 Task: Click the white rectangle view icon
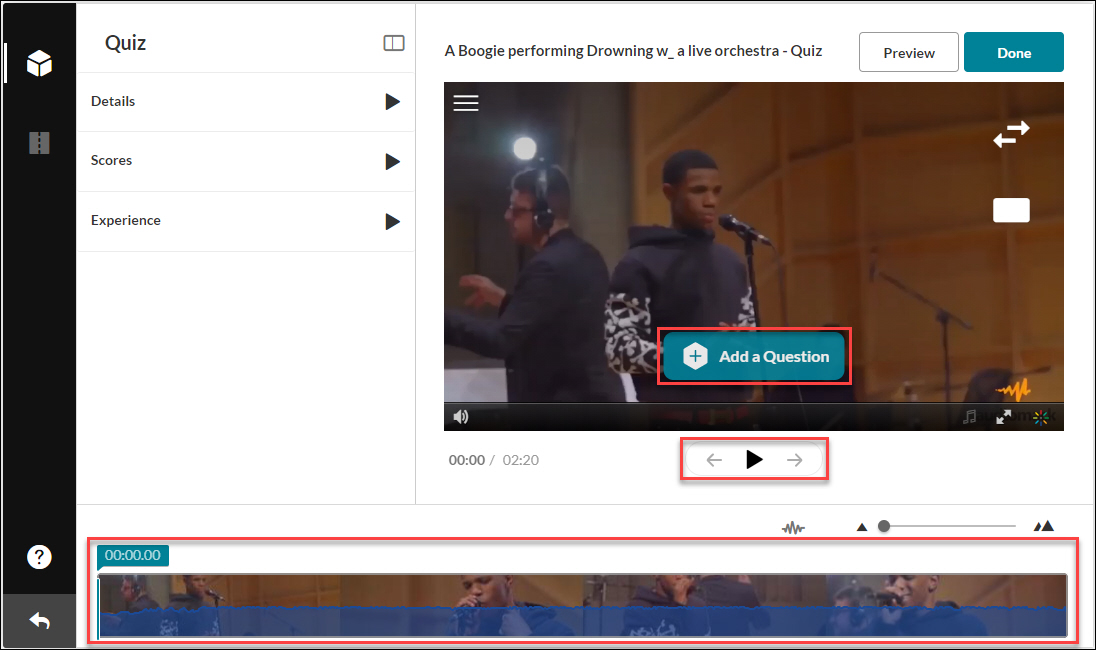pyautogui.click(x=1011, y=210)
